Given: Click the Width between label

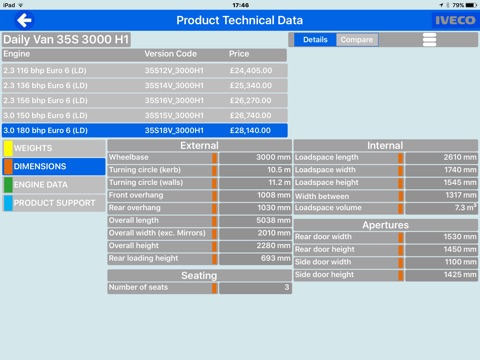Looking at the screenshot, I should (x=322, y=196).
